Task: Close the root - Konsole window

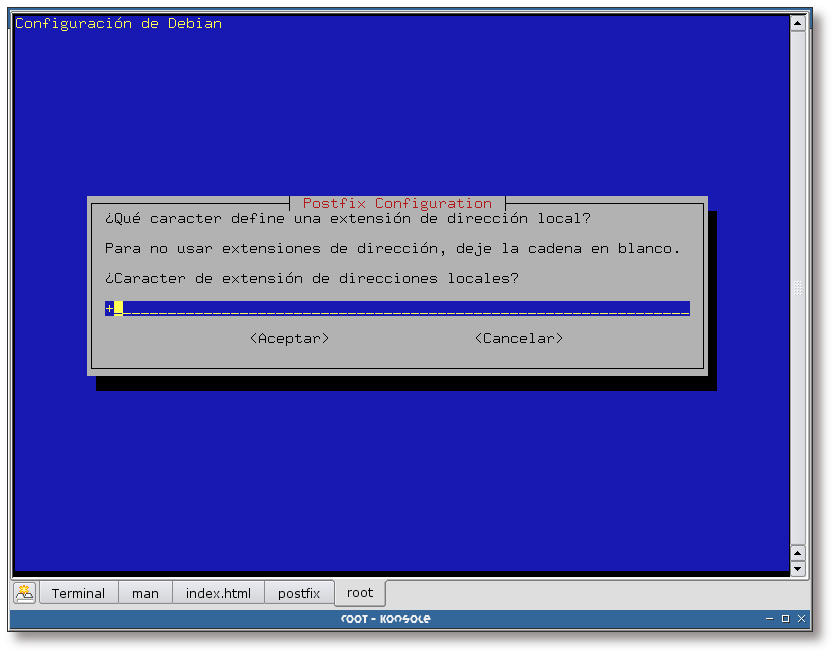Action: (801, 619)
